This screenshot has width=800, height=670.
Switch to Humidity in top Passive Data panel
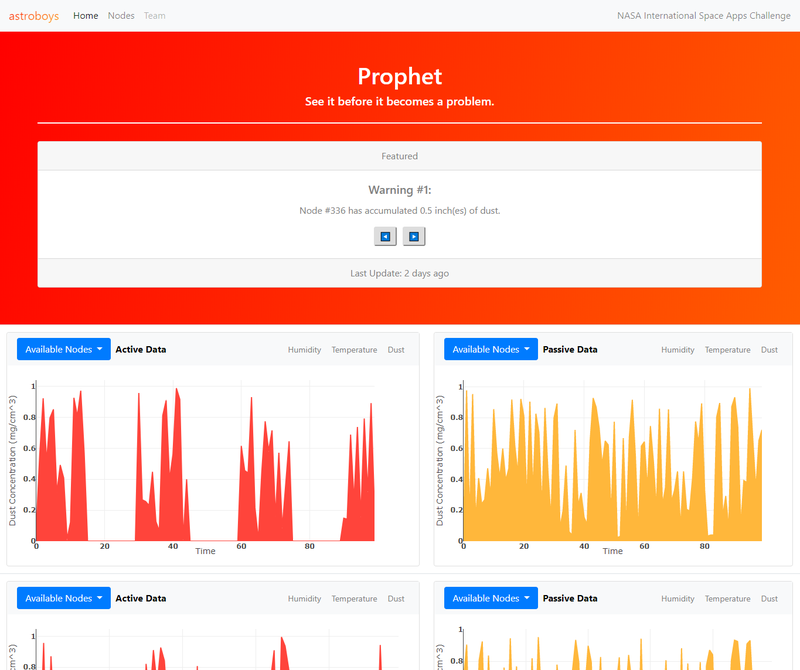[x=677, y=350]
